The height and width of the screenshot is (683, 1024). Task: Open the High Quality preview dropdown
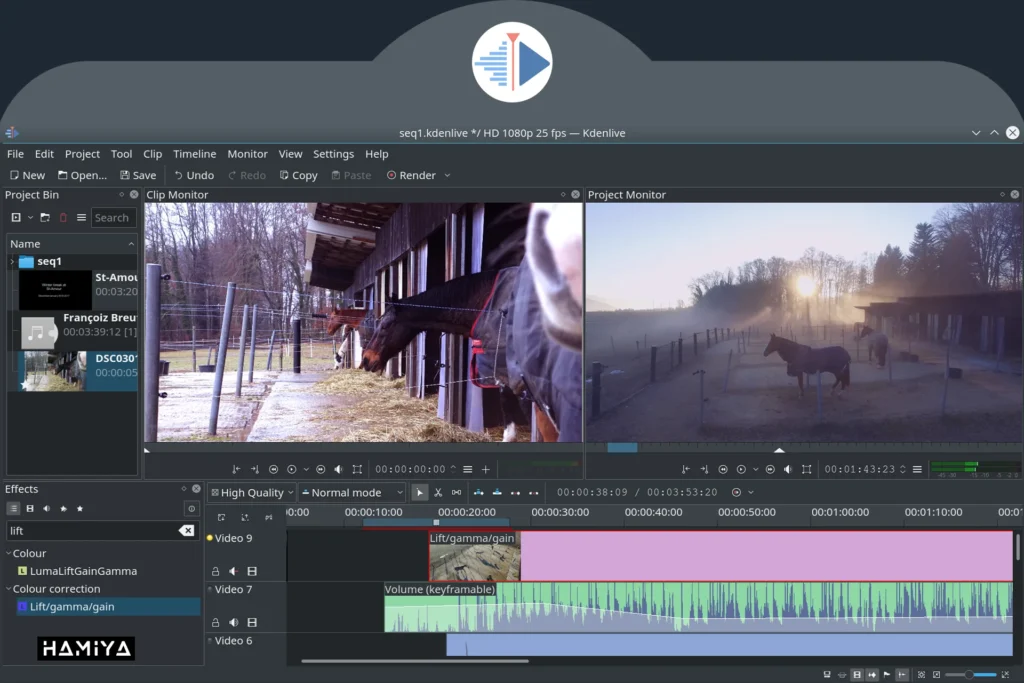(251, 492)
